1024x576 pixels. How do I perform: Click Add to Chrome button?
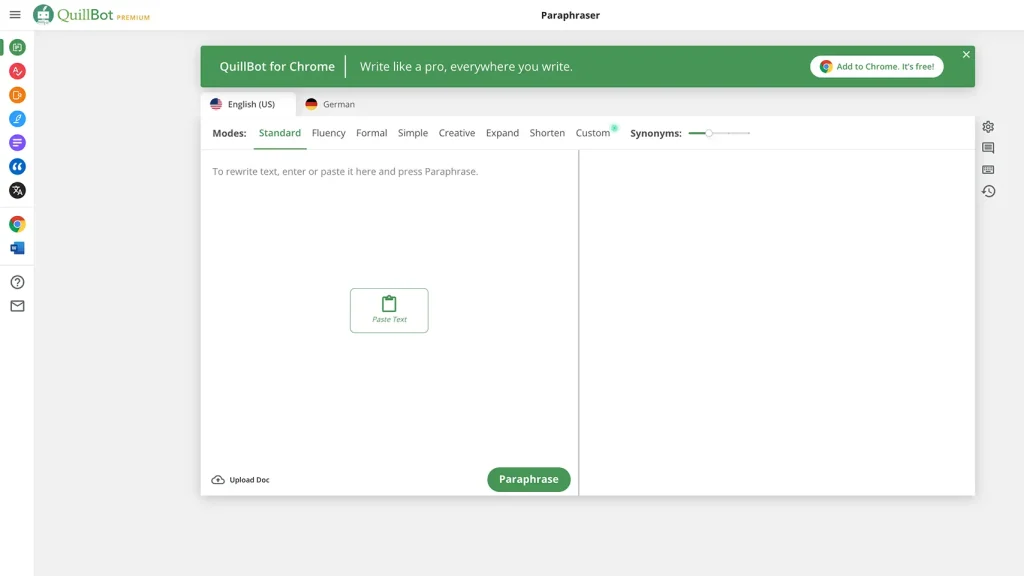876,67
